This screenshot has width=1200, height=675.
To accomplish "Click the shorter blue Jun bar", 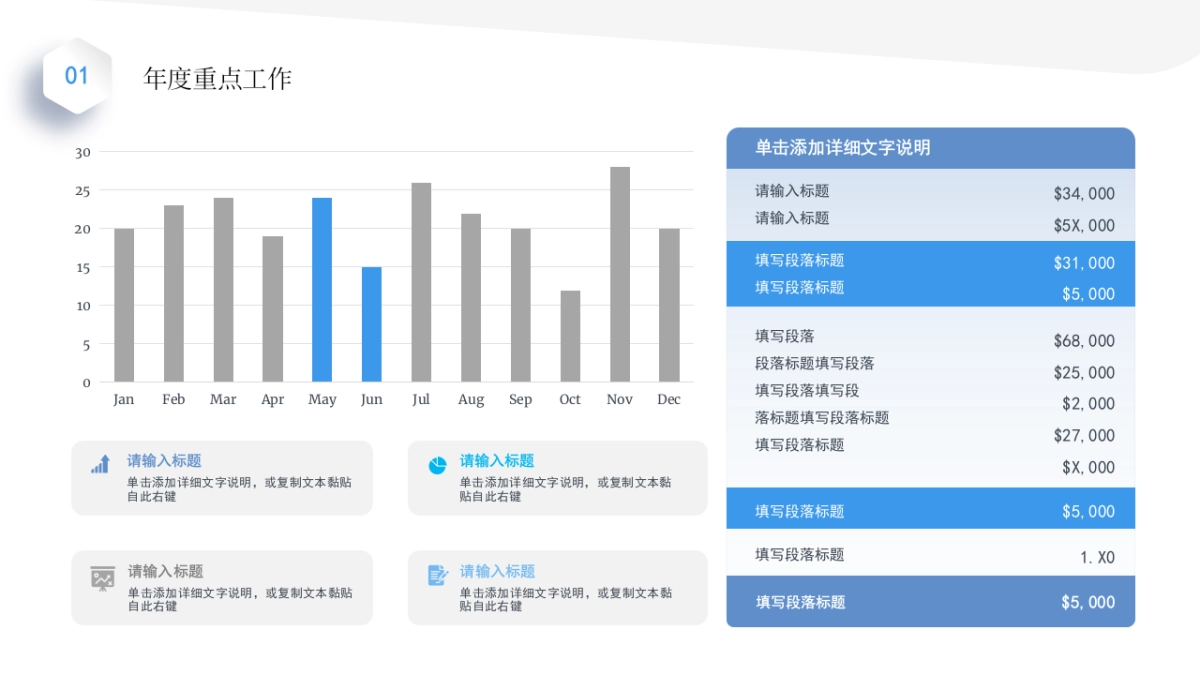I will click(x=371, y=325).
